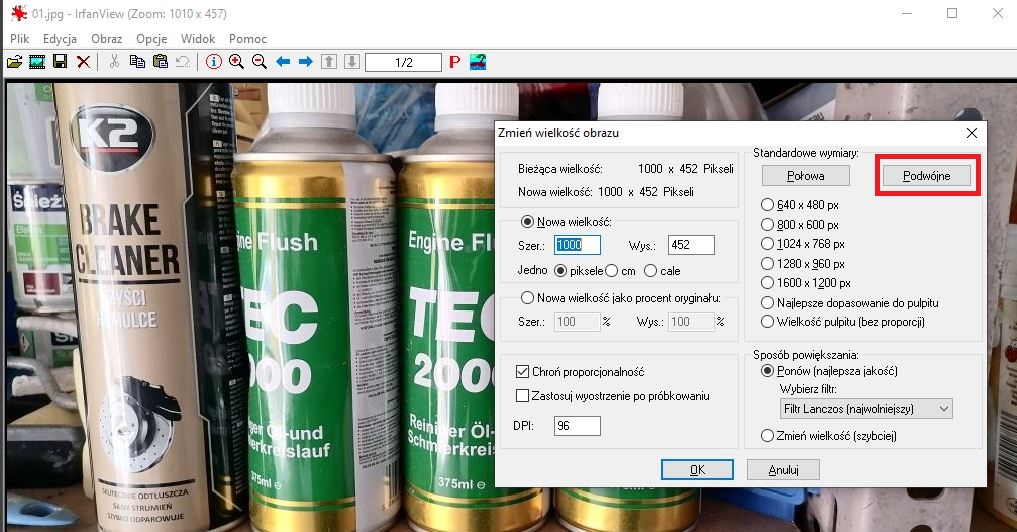This screenshot has height=532, width=1017.
Task: Select piksele unit radio button
Action: tap(560, 271)
